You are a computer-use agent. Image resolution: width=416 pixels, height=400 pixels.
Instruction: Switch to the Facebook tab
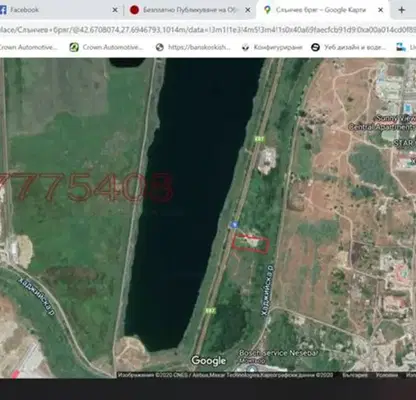point(57,10)
